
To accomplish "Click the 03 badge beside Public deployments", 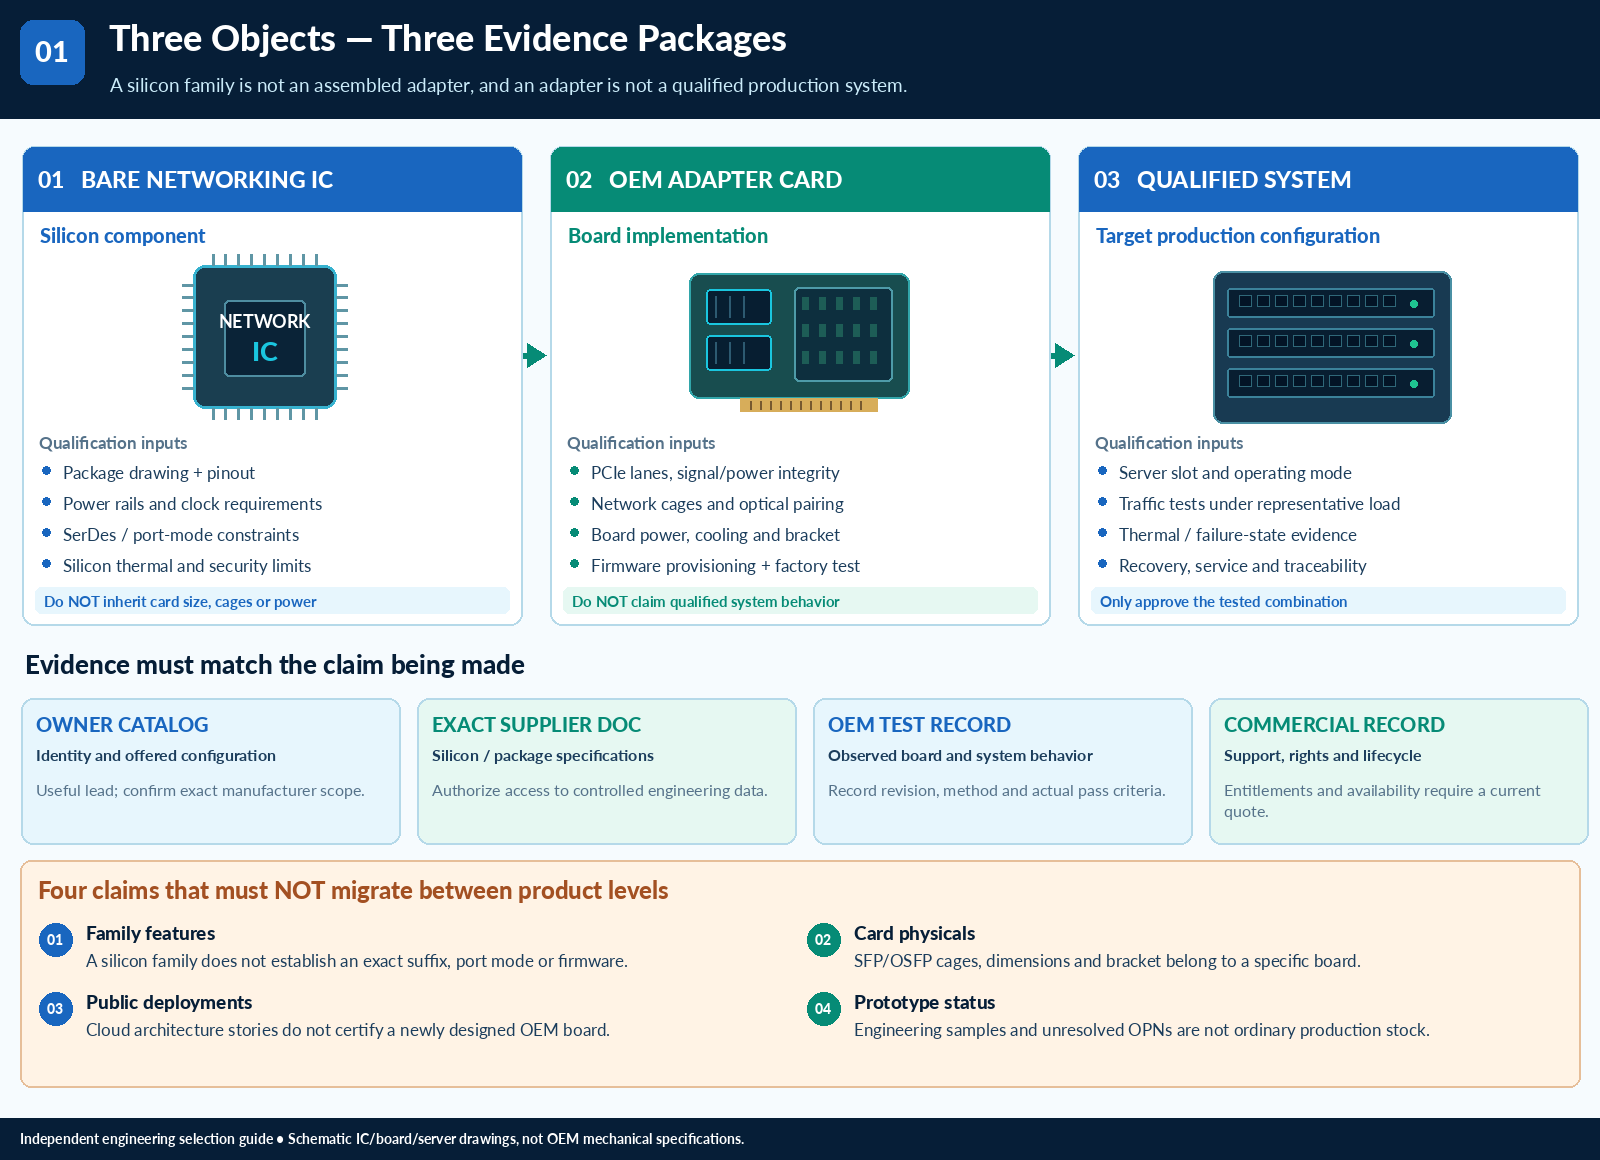I will pos(55,1009).
